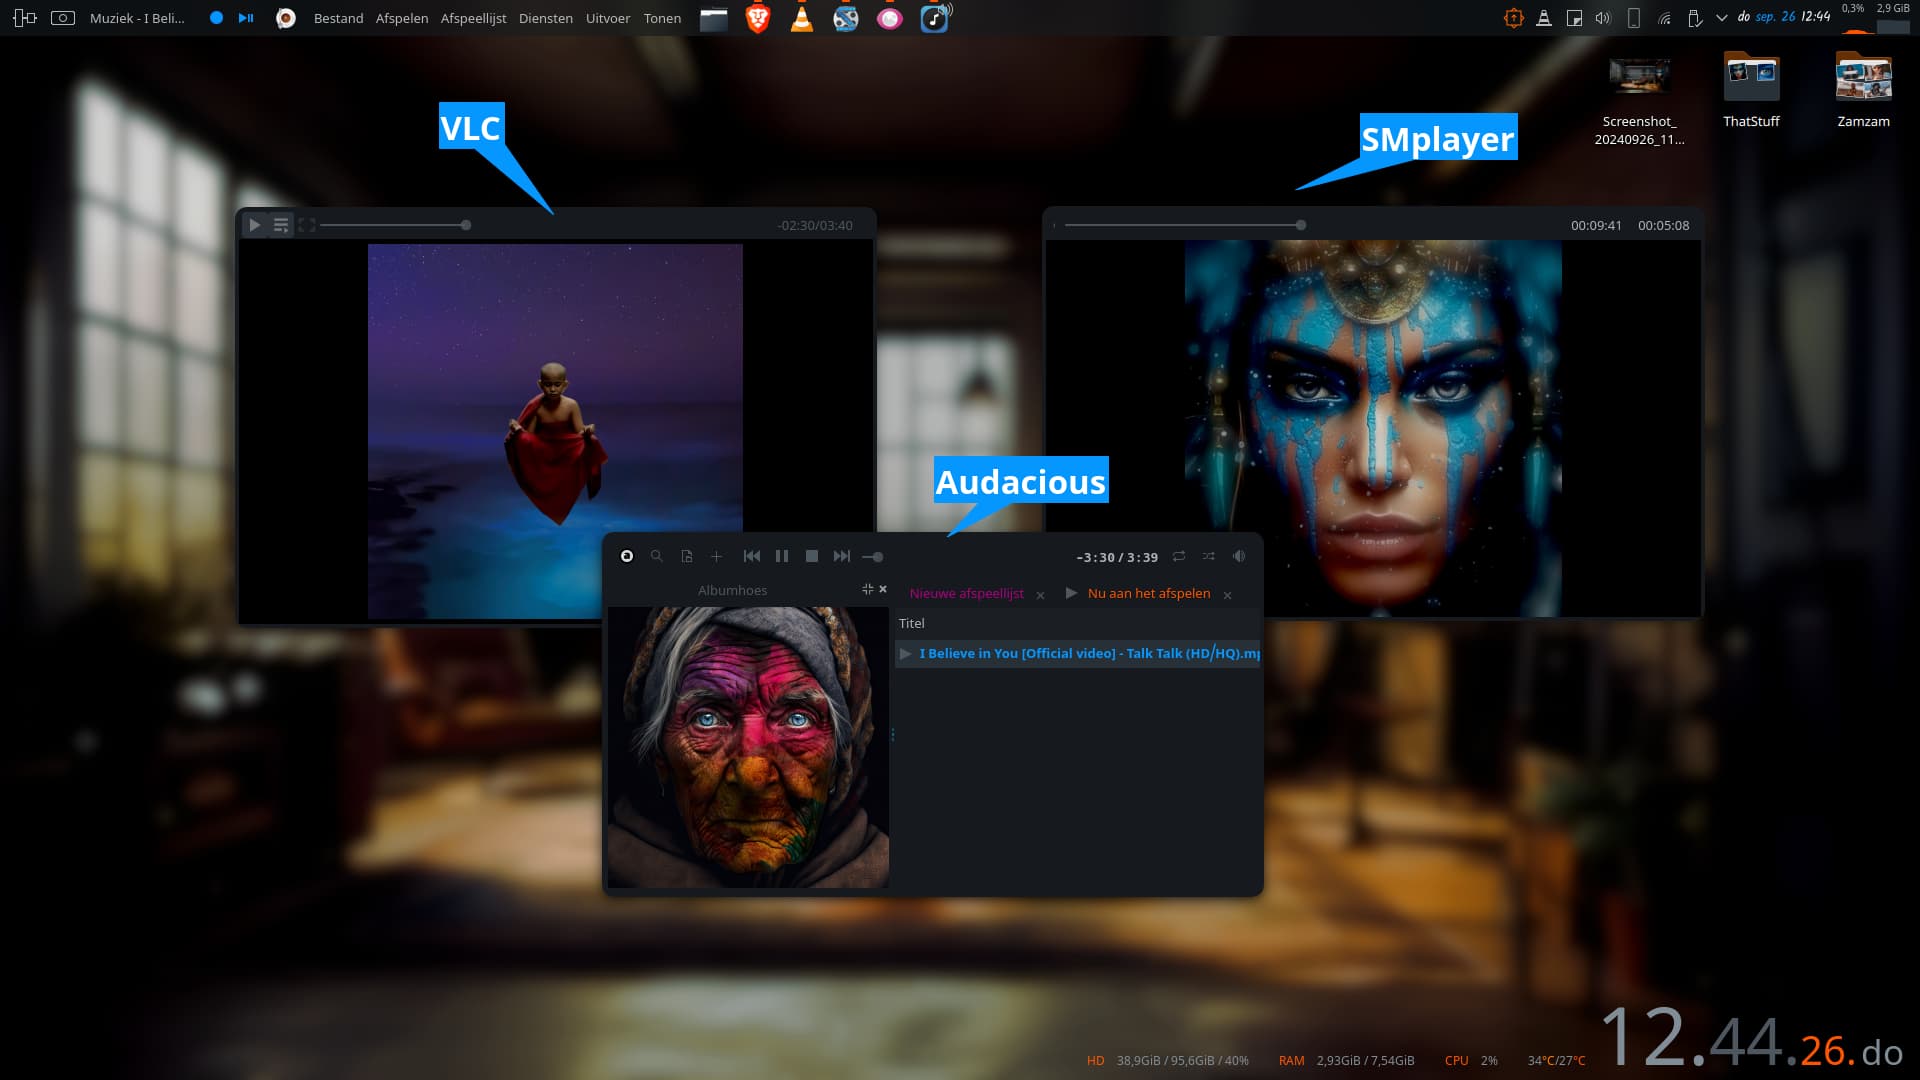Click the volume icon in Audacious

[1239, 556]
